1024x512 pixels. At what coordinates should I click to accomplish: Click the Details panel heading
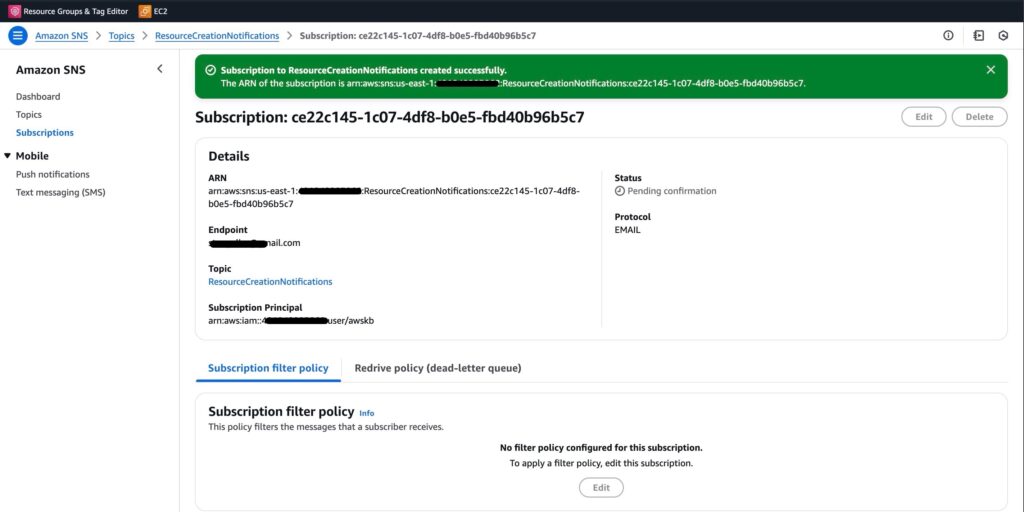[229, 157]
